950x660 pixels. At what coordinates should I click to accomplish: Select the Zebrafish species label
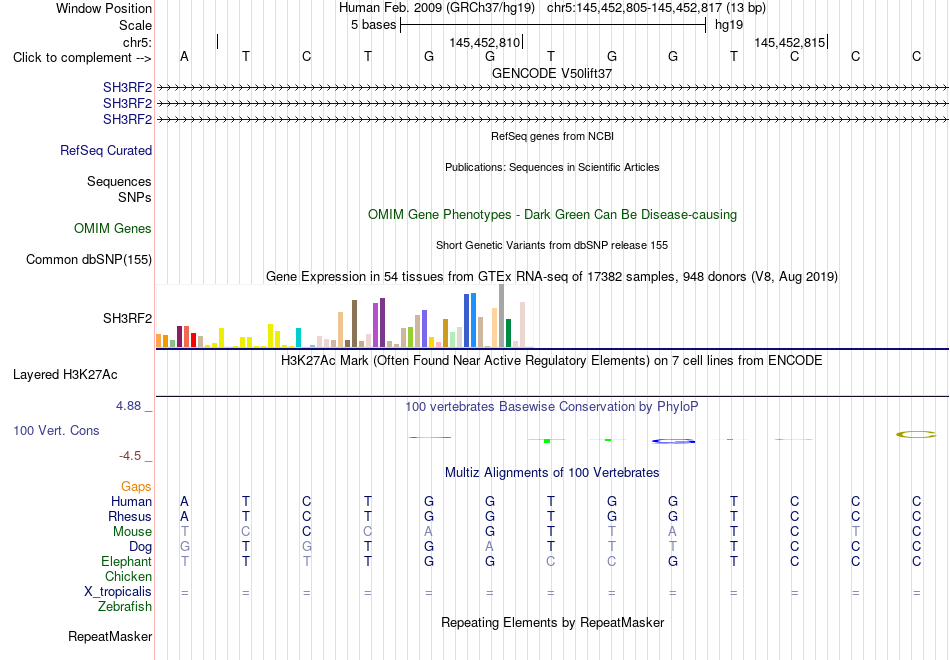coord(125,607)
